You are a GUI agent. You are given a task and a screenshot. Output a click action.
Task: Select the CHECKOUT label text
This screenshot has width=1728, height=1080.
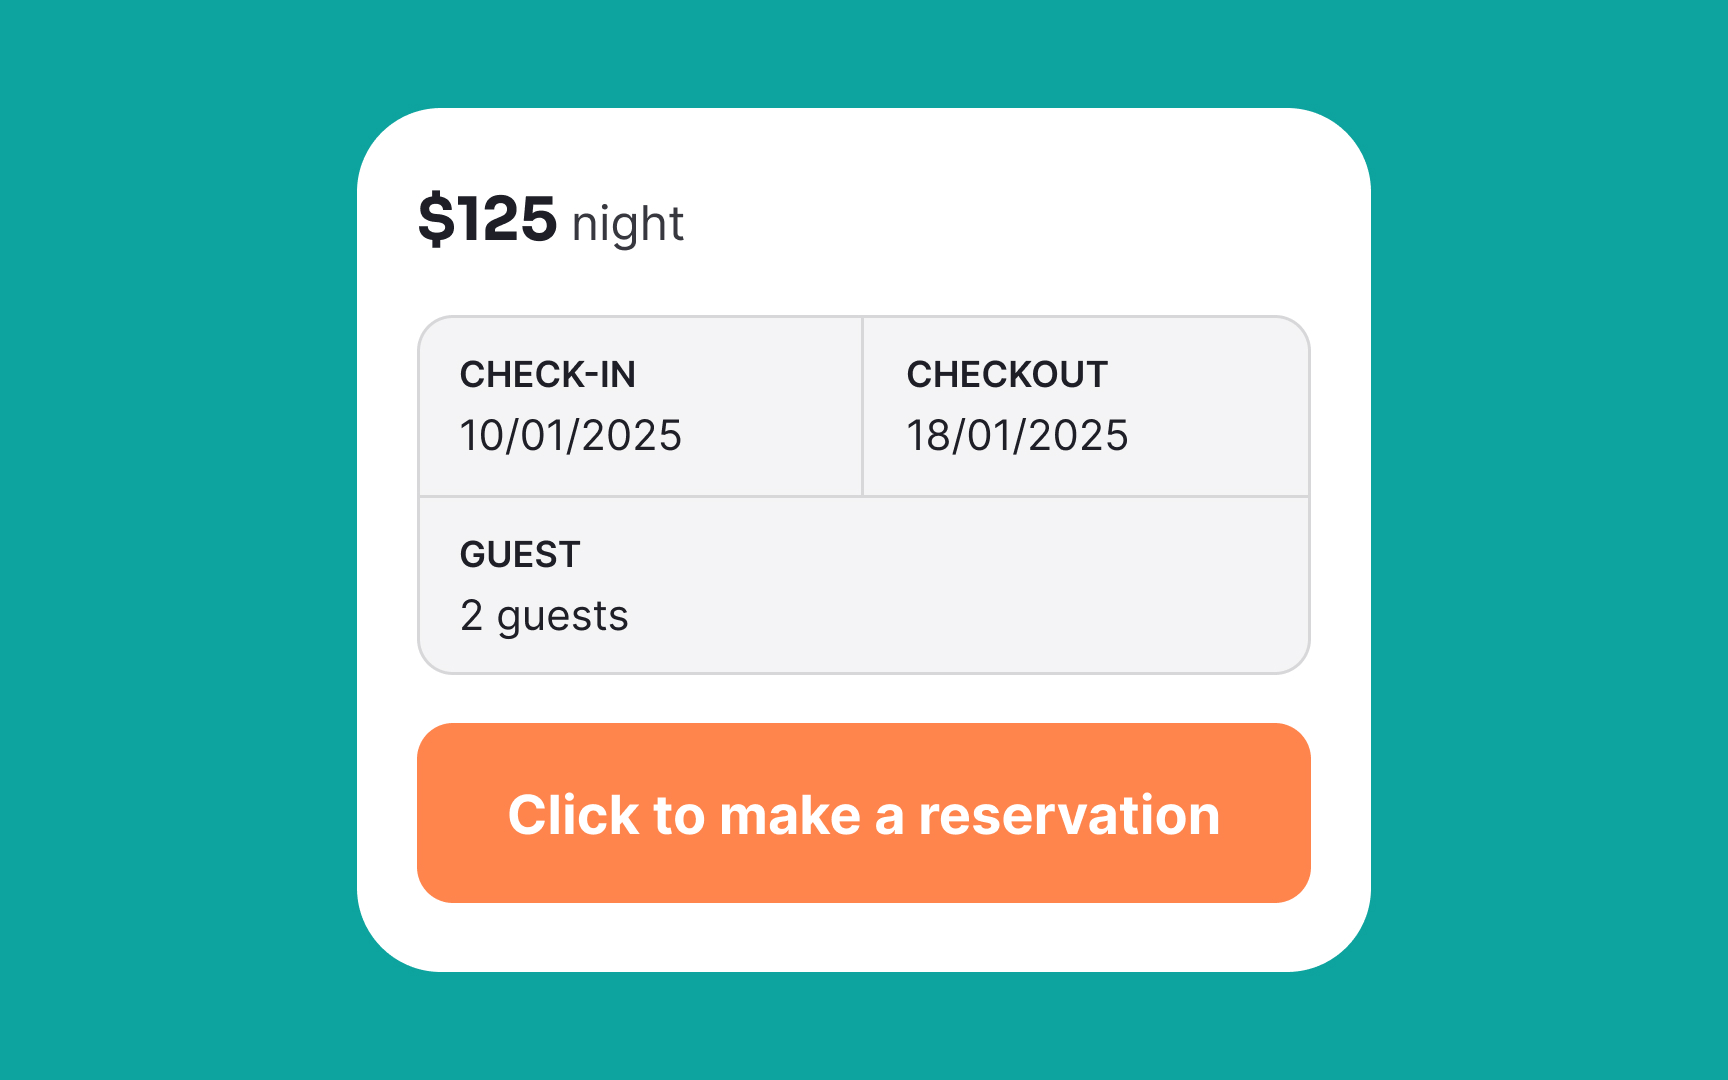click(1007, 375)
